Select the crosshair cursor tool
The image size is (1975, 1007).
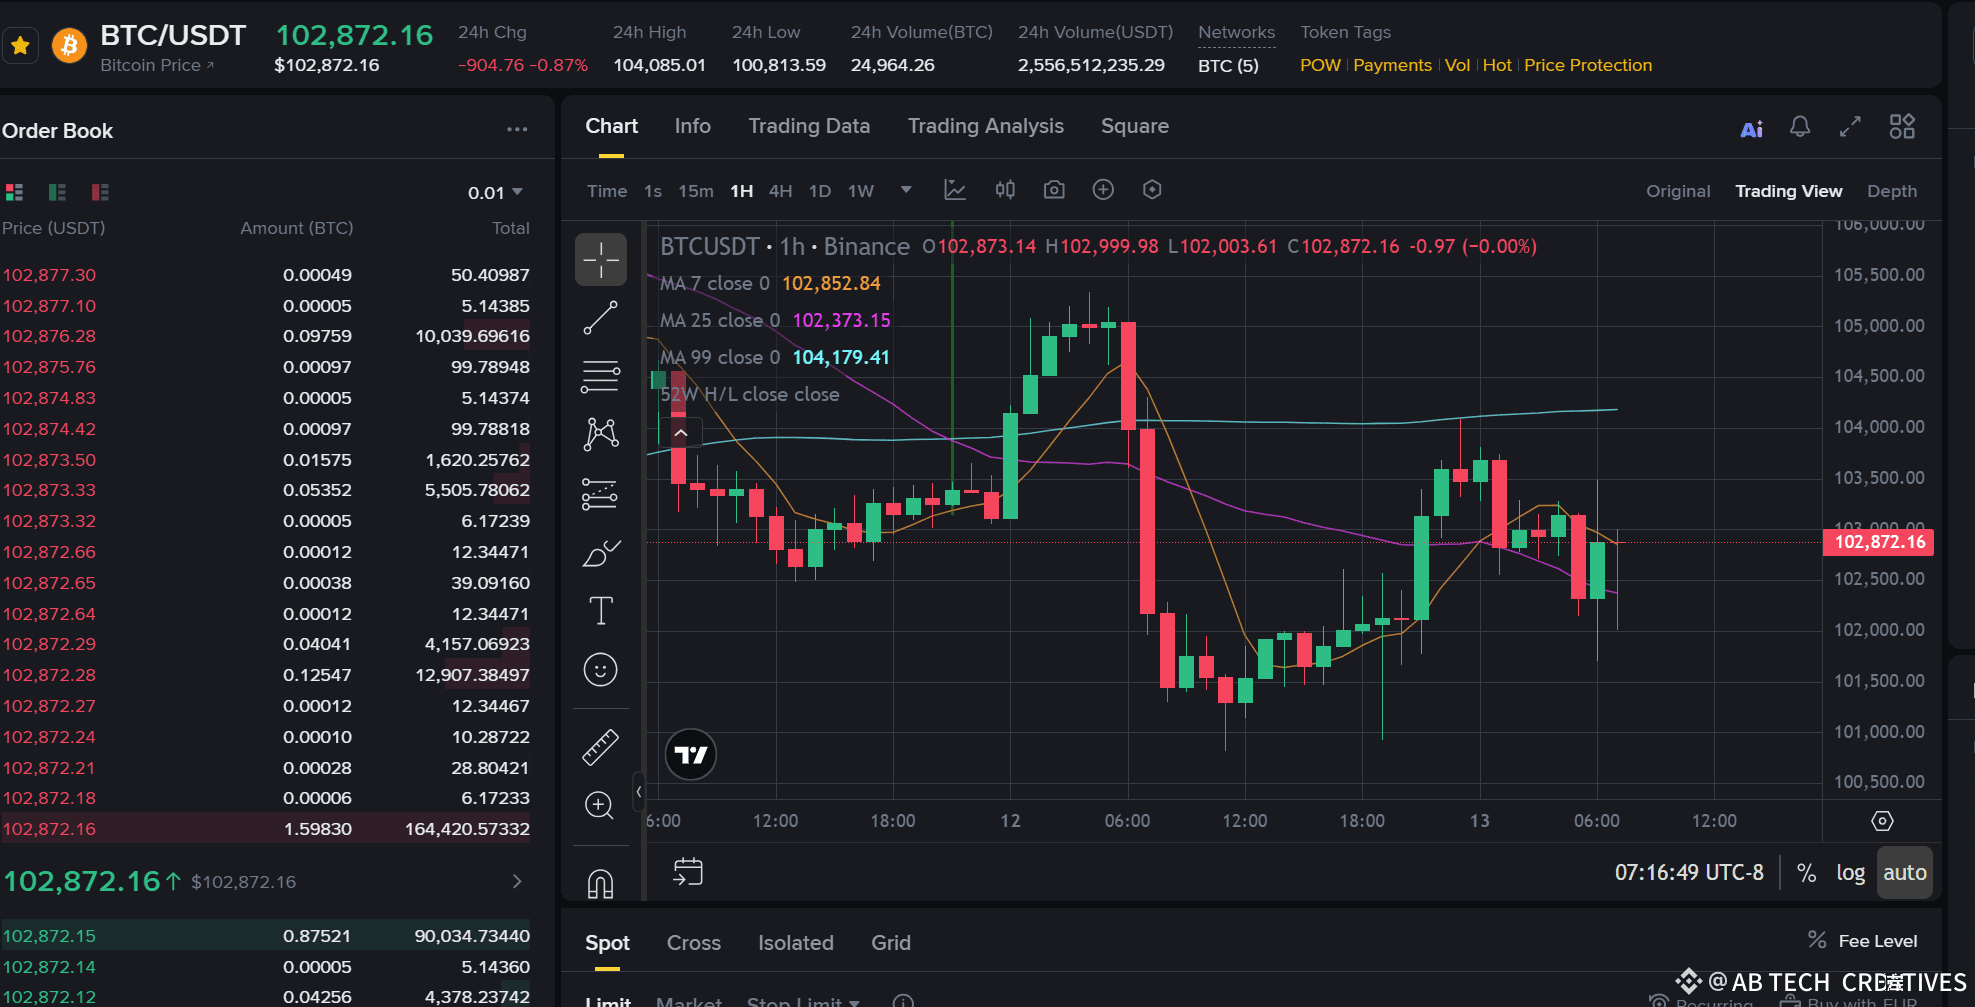pos(601,260)
